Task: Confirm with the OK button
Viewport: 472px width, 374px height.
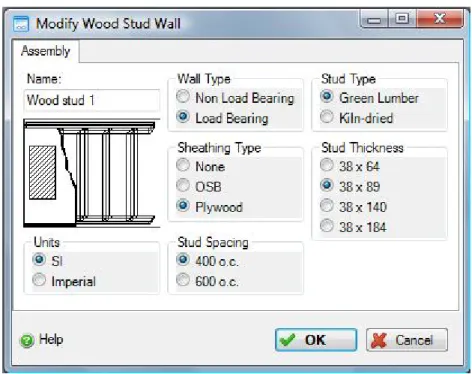Action: click(x=316, y=340)
